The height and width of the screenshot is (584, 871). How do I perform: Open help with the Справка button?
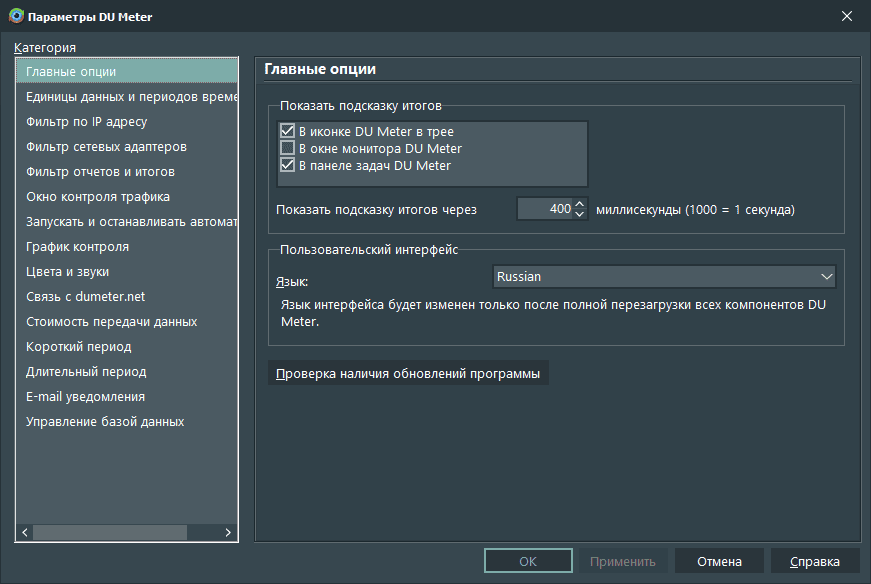(813, 561)
